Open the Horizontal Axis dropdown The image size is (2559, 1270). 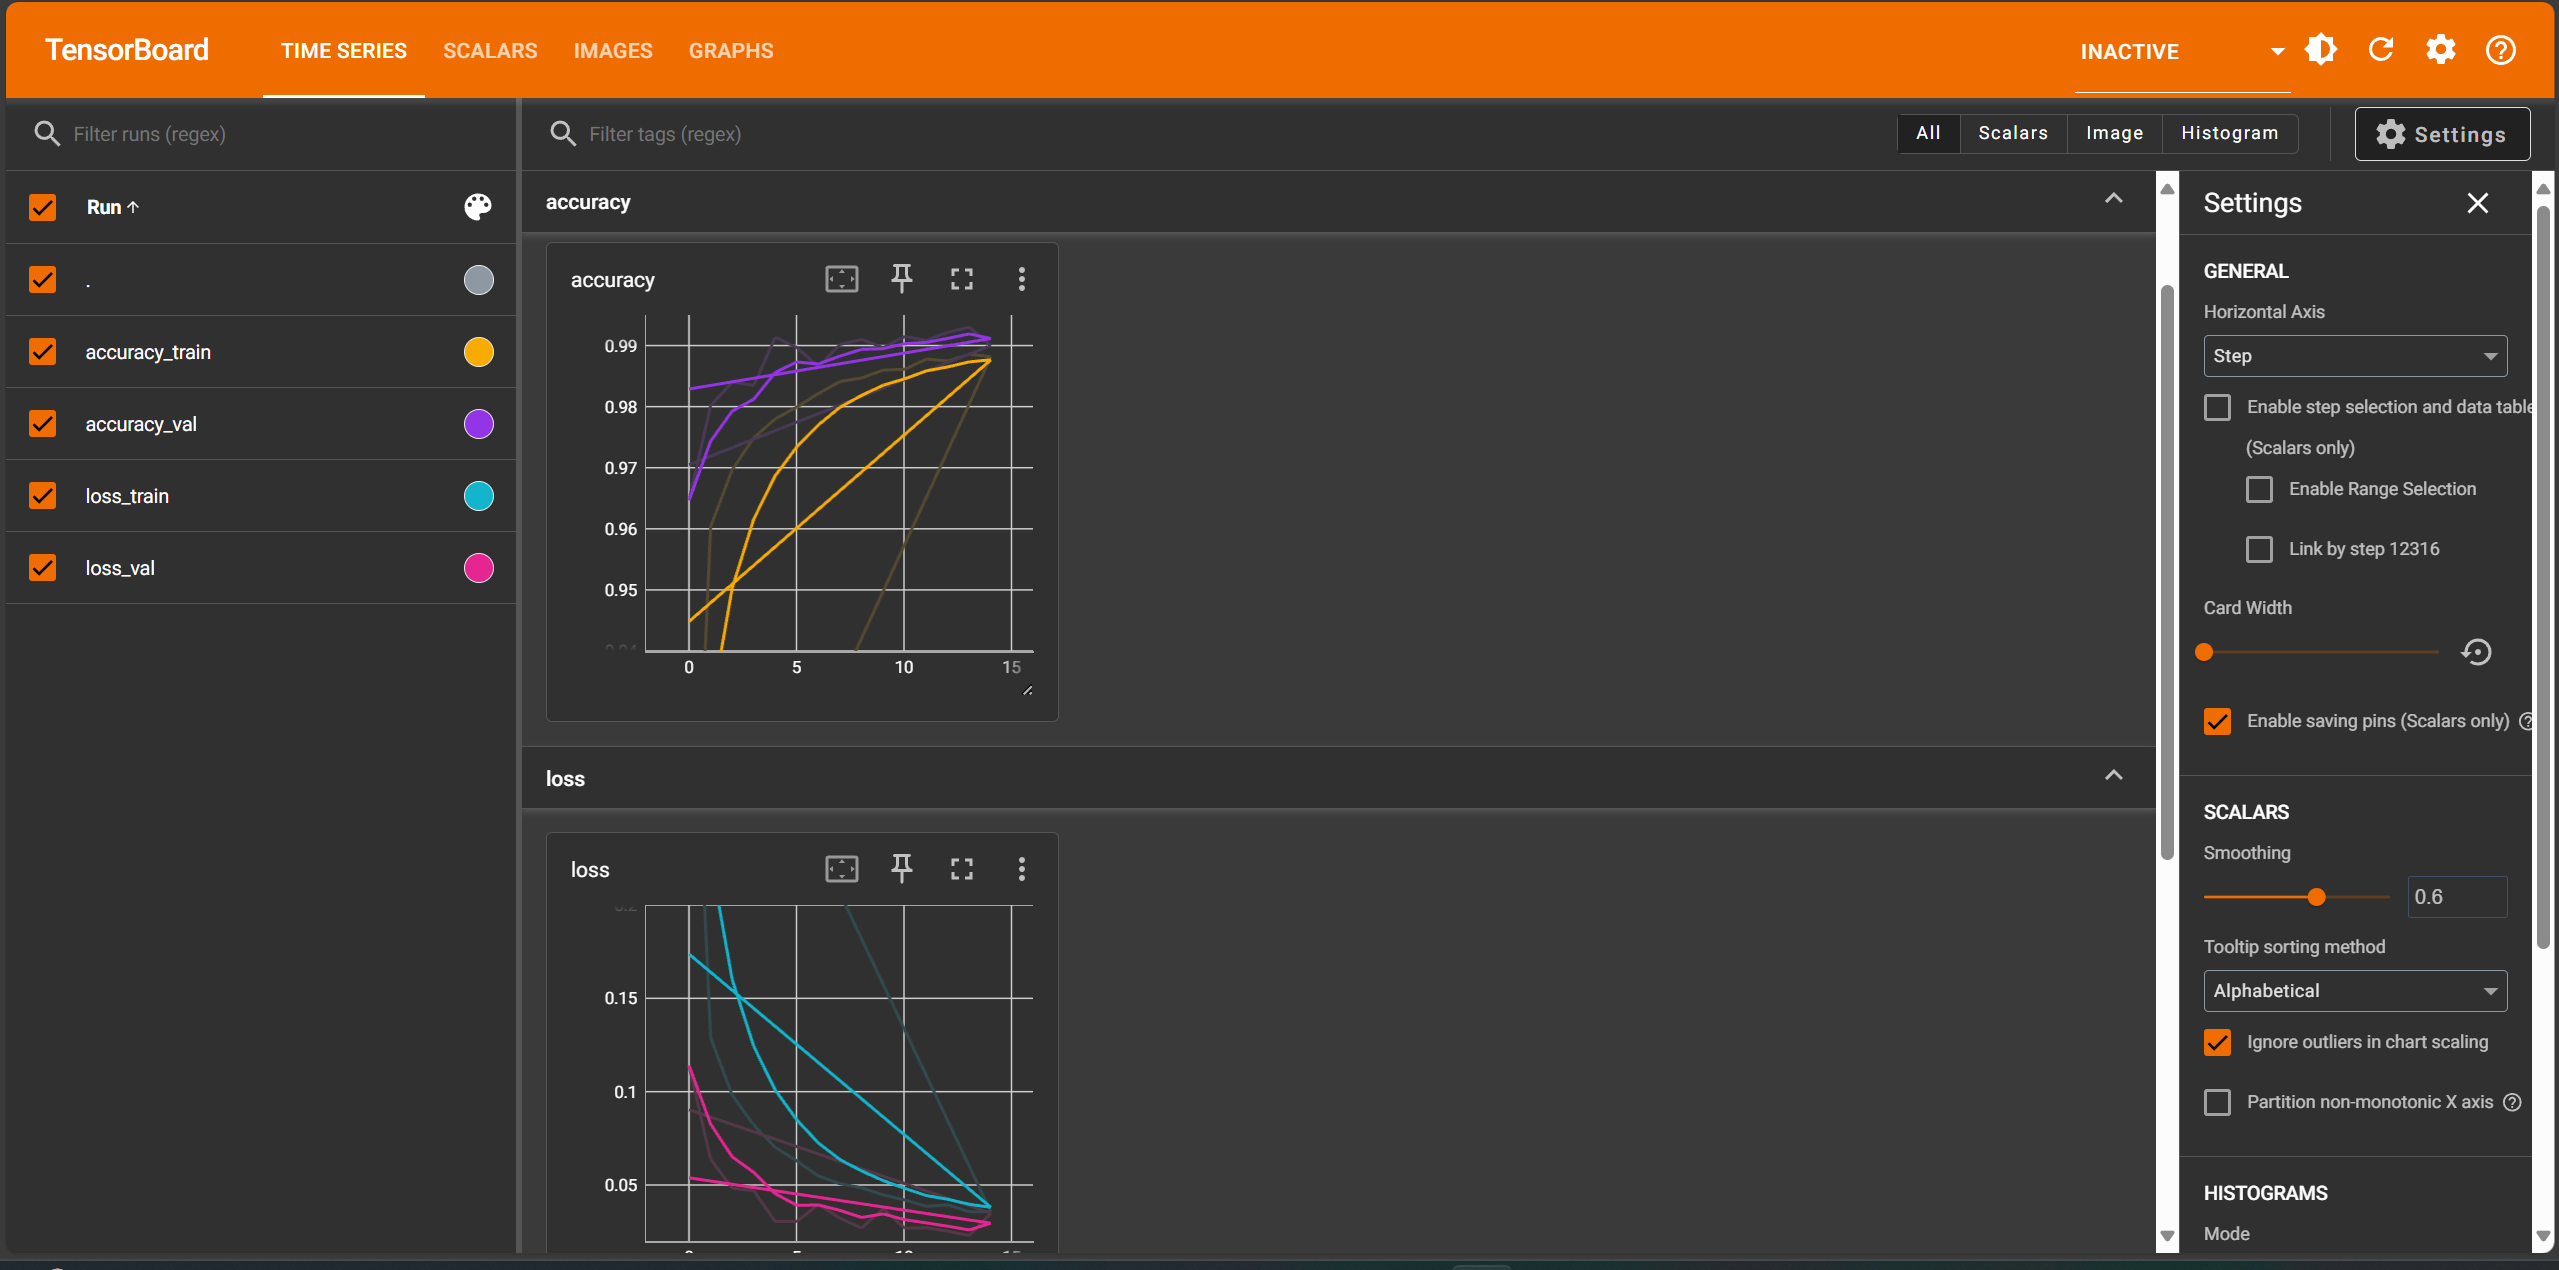click(2353, 355)
